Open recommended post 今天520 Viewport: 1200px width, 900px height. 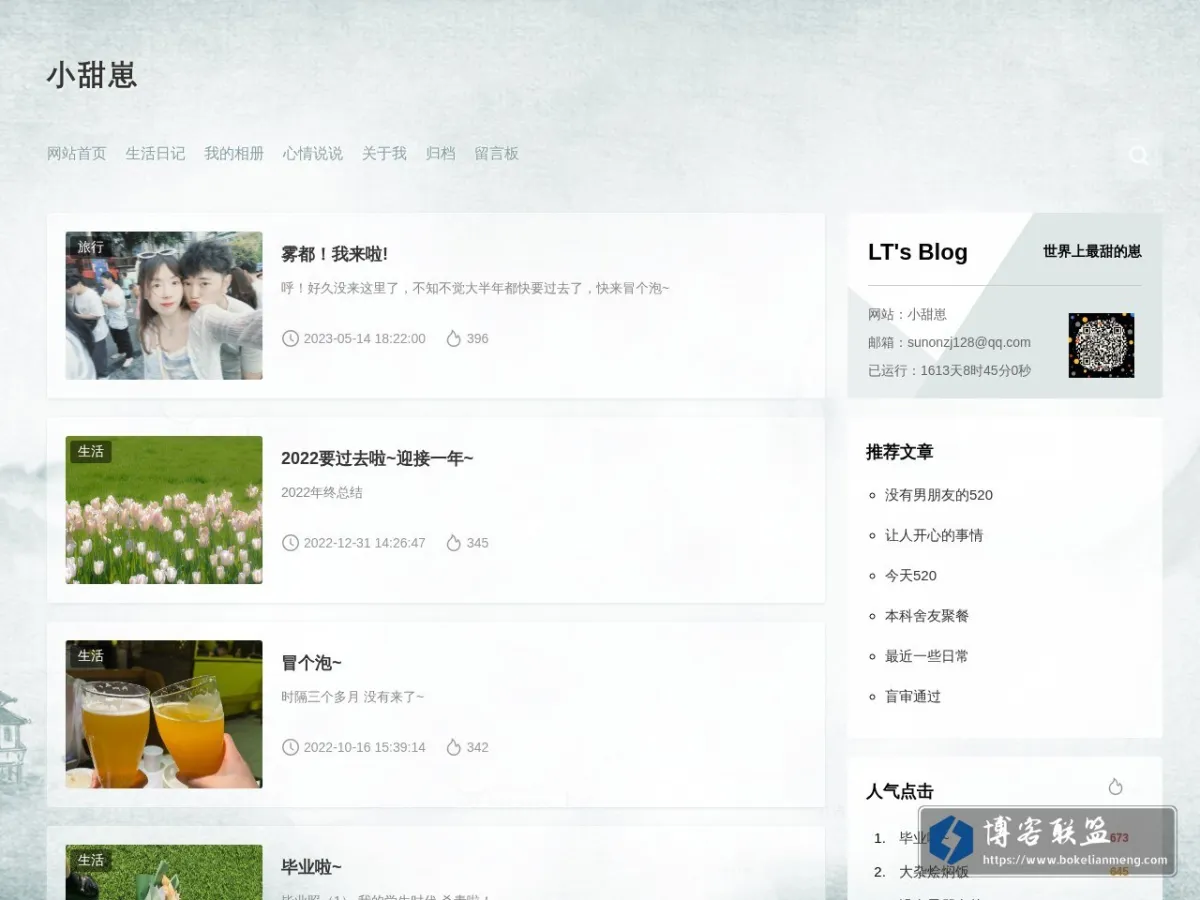[910, 575]
